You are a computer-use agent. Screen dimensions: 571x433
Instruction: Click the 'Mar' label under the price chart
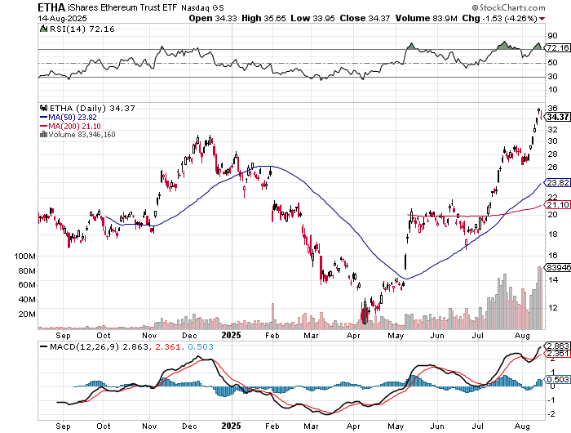[311, 335]
